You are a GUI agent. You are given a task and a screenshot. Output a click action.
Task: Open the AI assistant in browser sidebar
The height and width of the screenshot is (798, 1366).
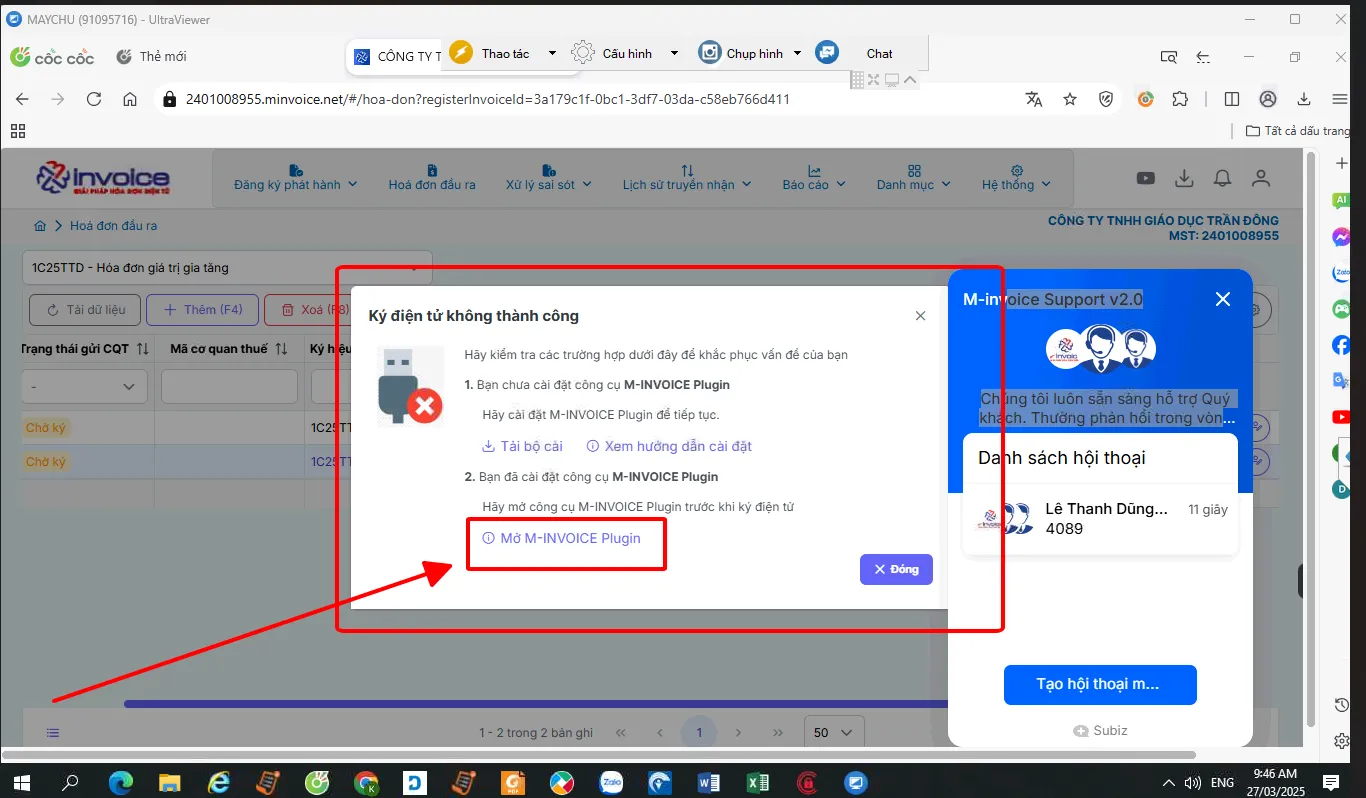pyautogui.click(x=1341, y=201)
